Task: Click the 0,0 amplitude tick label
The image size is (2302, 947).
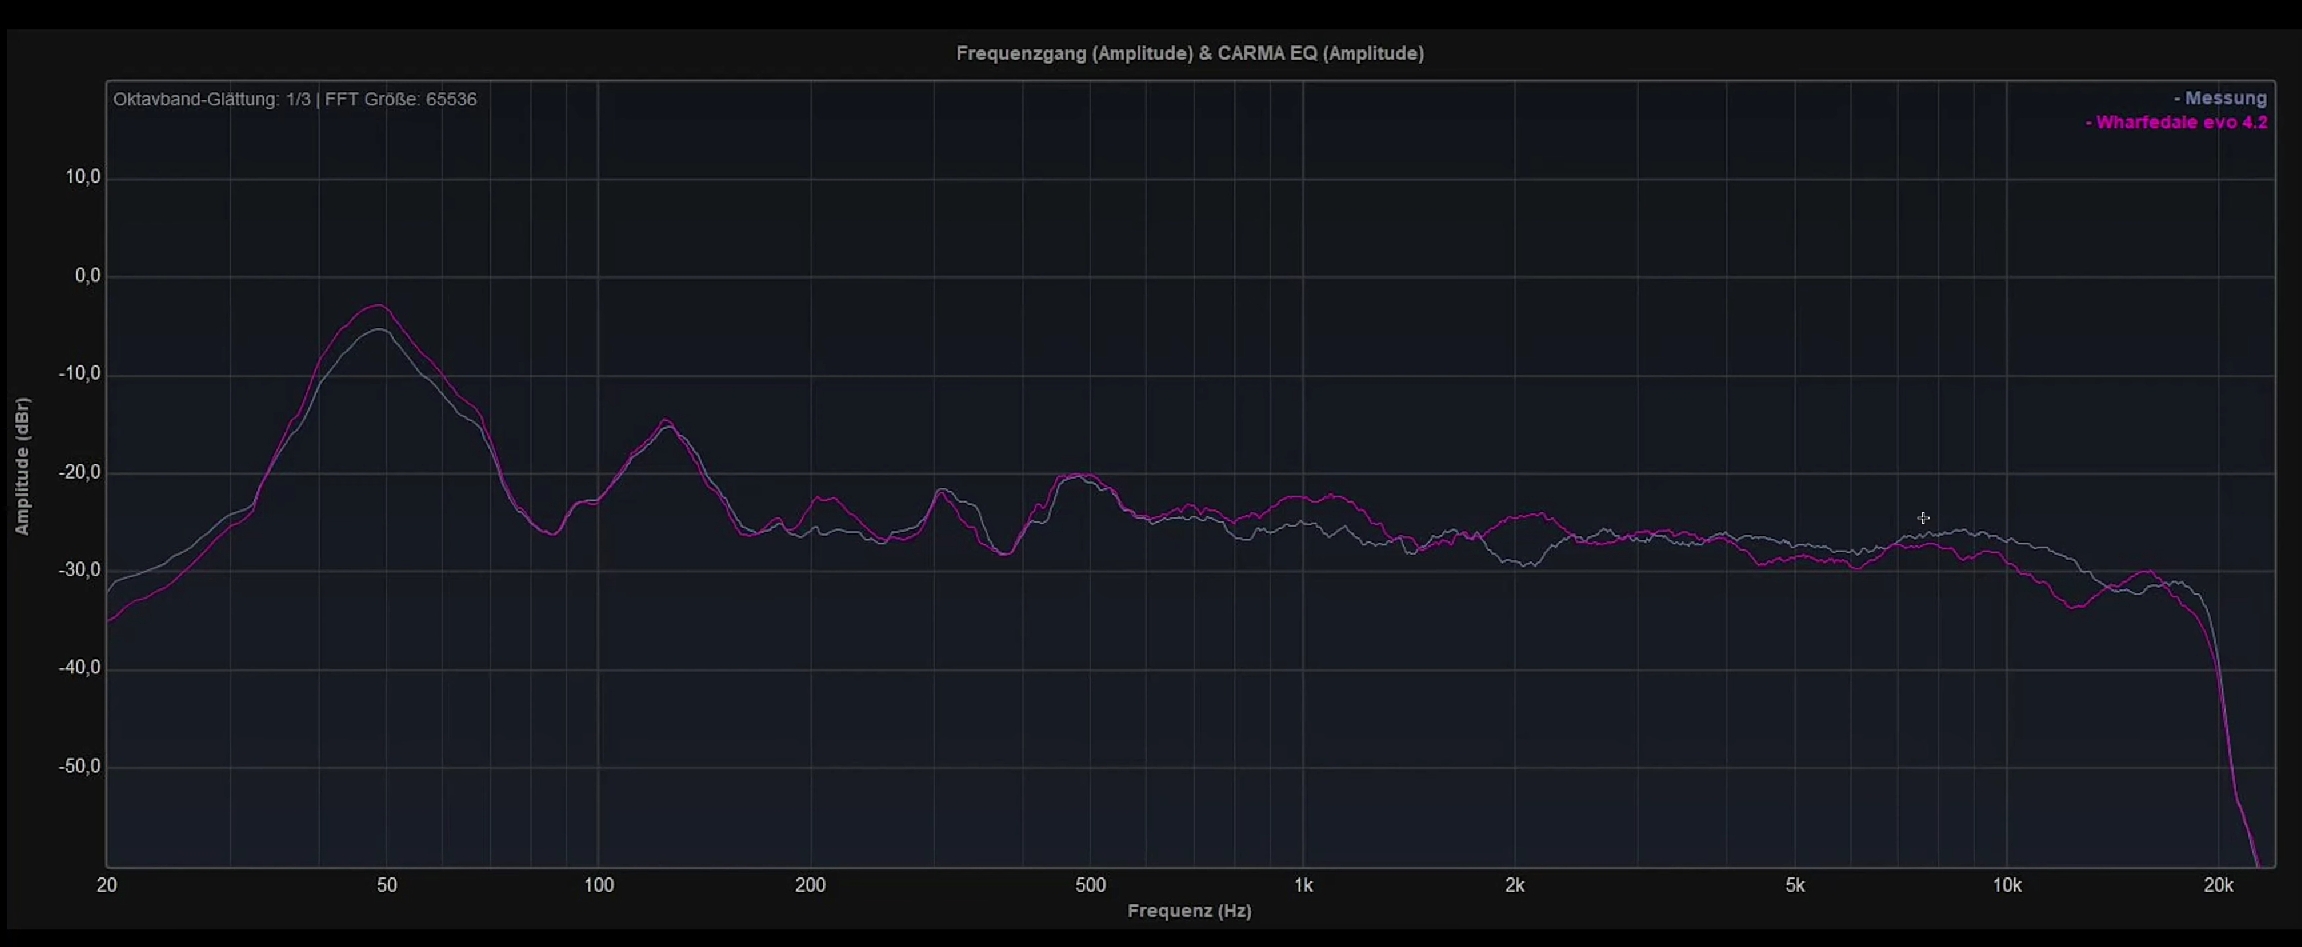Action: (x=88, y=276)
